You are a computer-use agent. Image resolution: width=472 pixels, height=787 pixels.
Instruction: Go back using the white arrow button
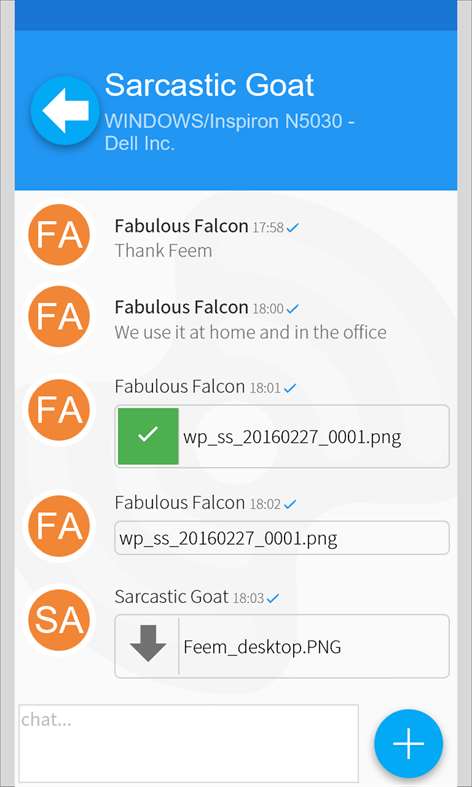tap(65, 111)
